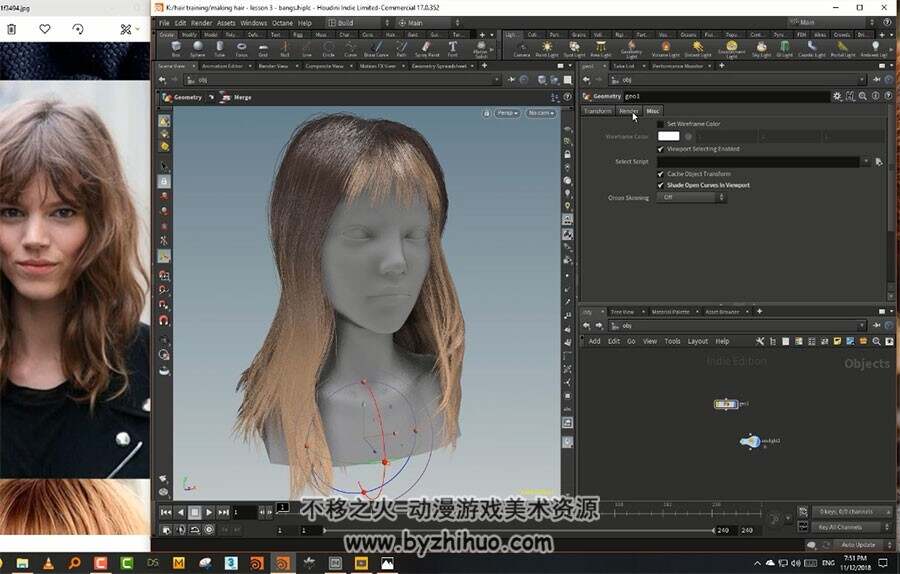The image size is (900, 574).
Task: Select the Draw Curve shelf tool
Action: pos(376,49)
